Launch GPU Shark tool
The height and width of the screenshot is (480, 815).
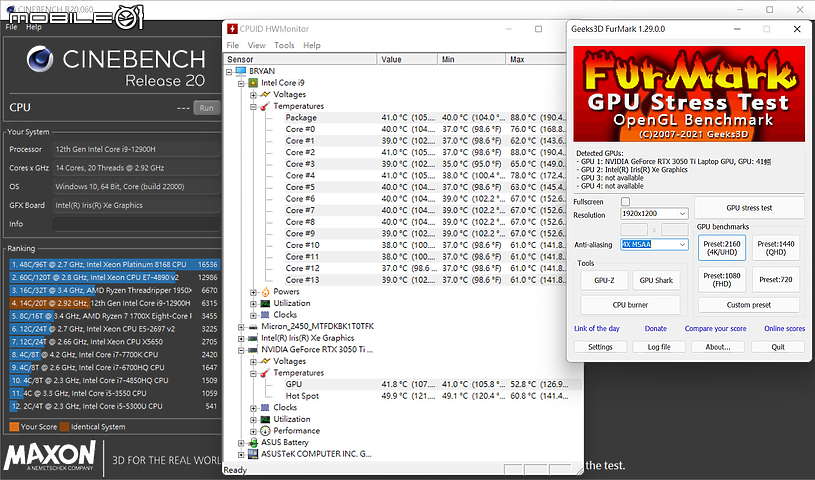click(x=656, y=280)
